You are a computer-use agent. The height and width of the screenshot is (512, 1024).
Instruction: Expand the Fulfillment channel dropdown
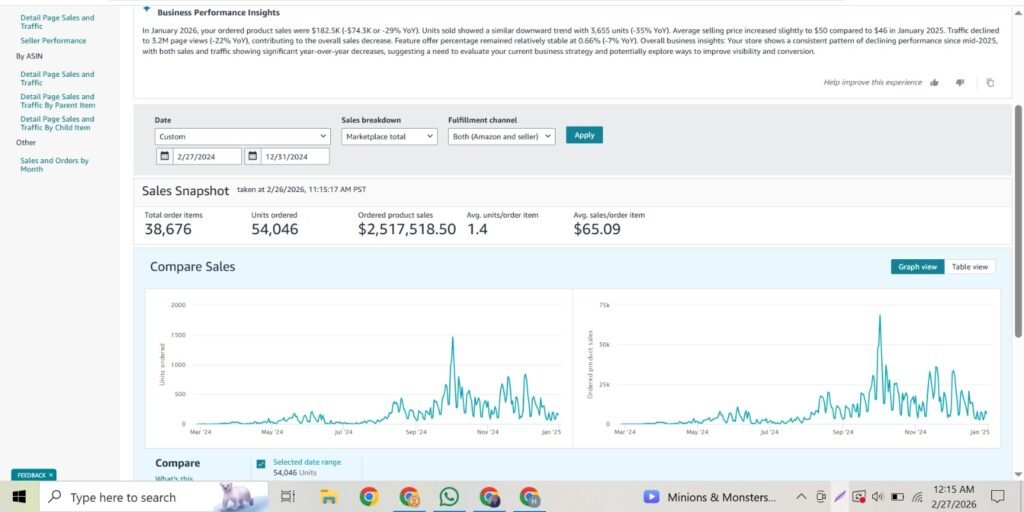(x=501, y=136)
